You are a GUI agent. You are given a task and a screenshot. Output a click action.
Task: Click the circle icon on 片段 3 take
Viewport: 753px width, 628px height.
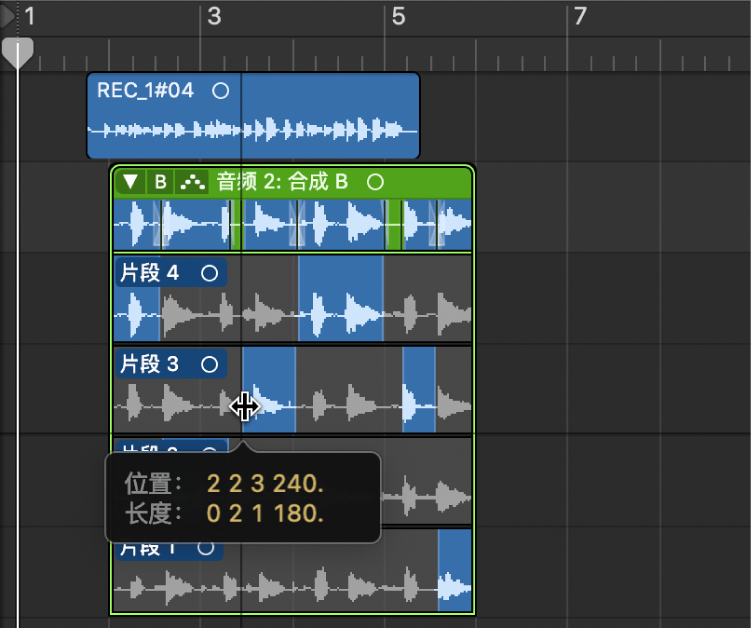click(x=209, y=364)
